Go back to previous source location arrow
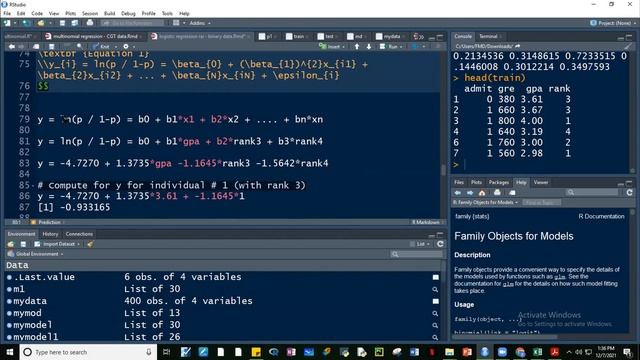Viewport: 640px width, 360px height. (x=11, y=47)
